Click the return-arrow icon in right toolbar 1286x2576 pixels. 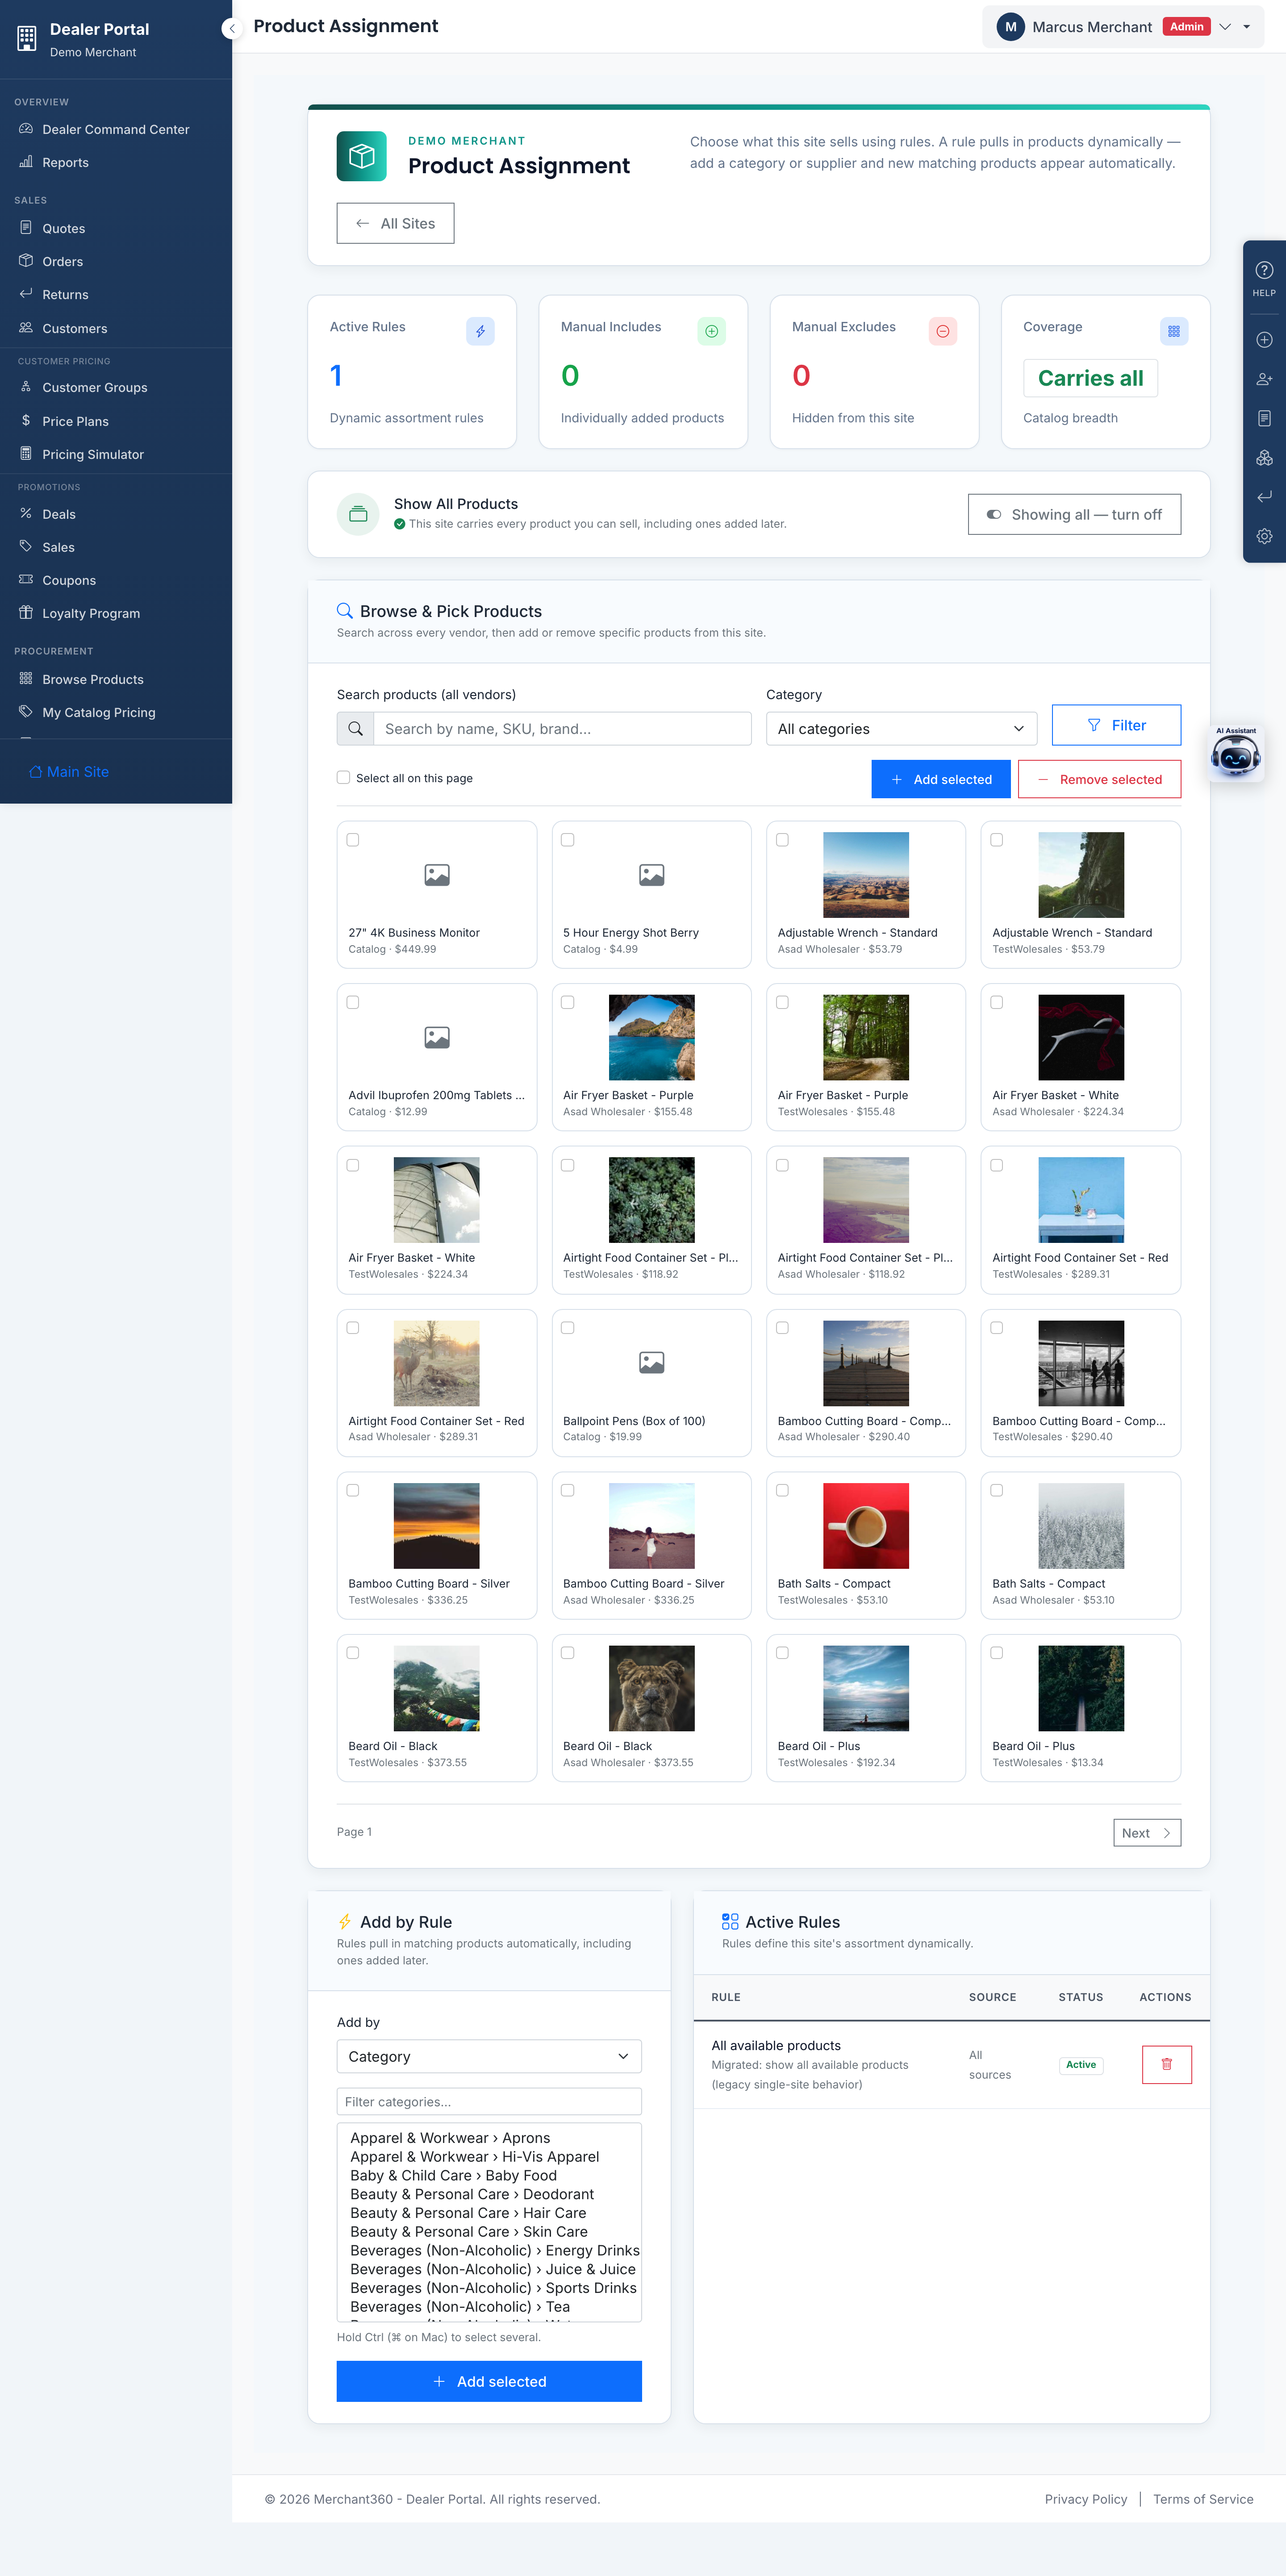coord(1264,497)
